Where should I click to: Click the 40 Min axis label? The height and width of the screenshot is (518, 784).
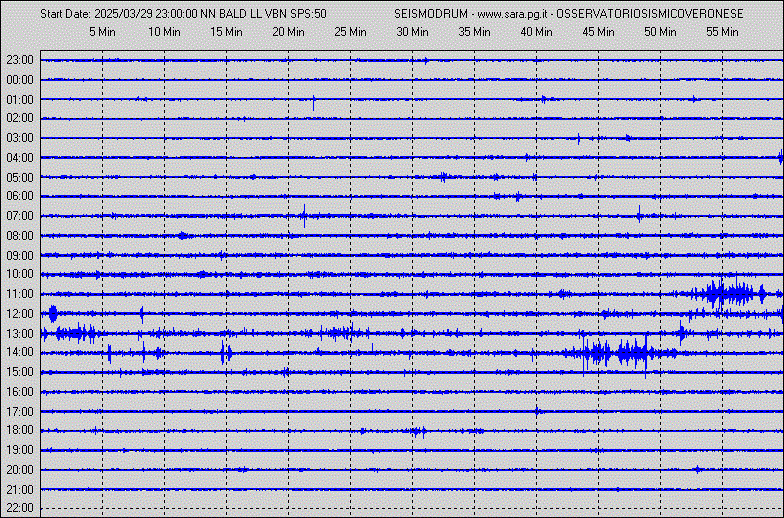536,32
